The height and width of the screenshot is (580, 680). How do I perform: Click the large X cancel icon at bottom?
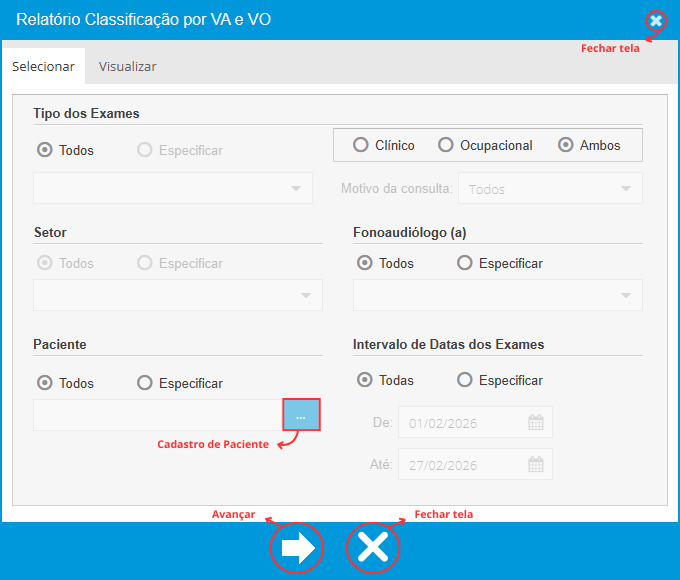point(373,548)
